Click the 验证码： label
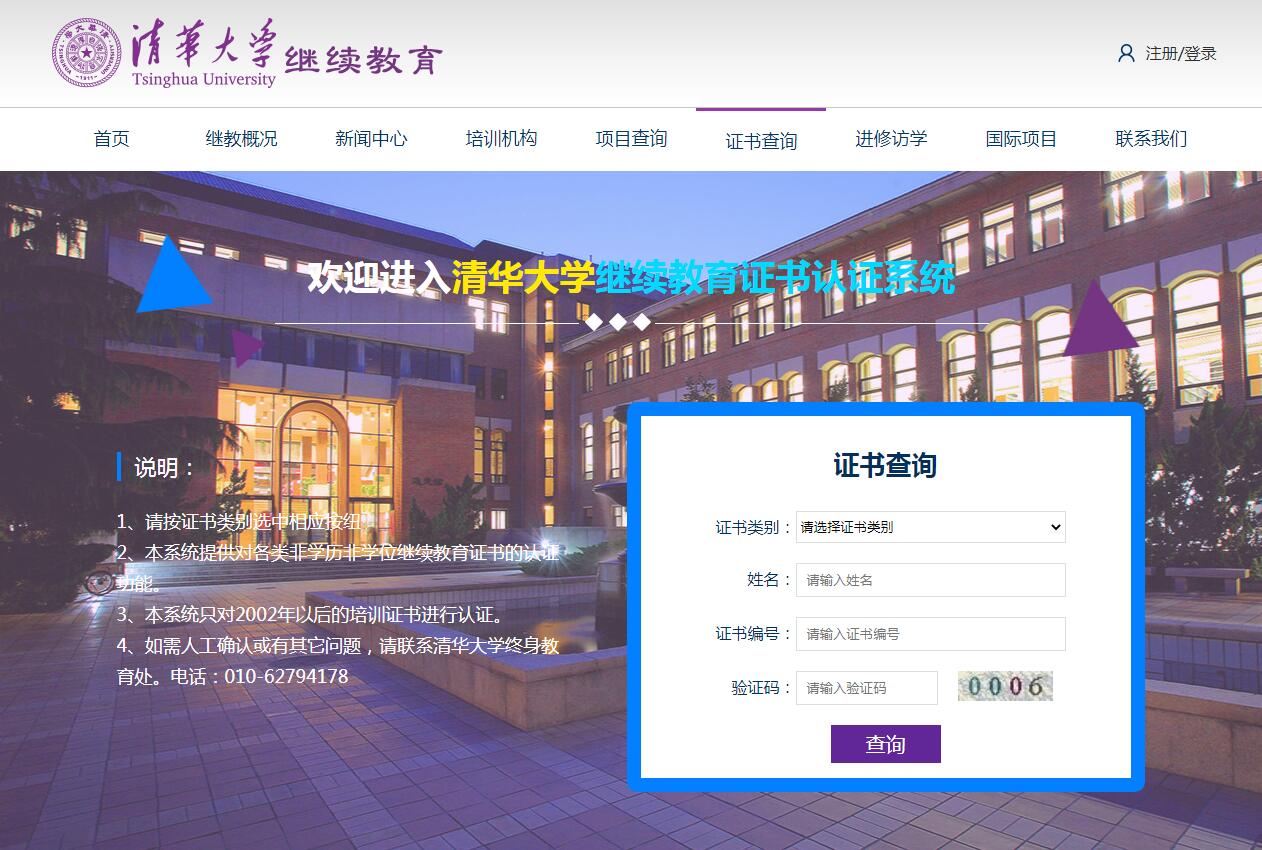The image size is (1262, 850). click(762, 688)
